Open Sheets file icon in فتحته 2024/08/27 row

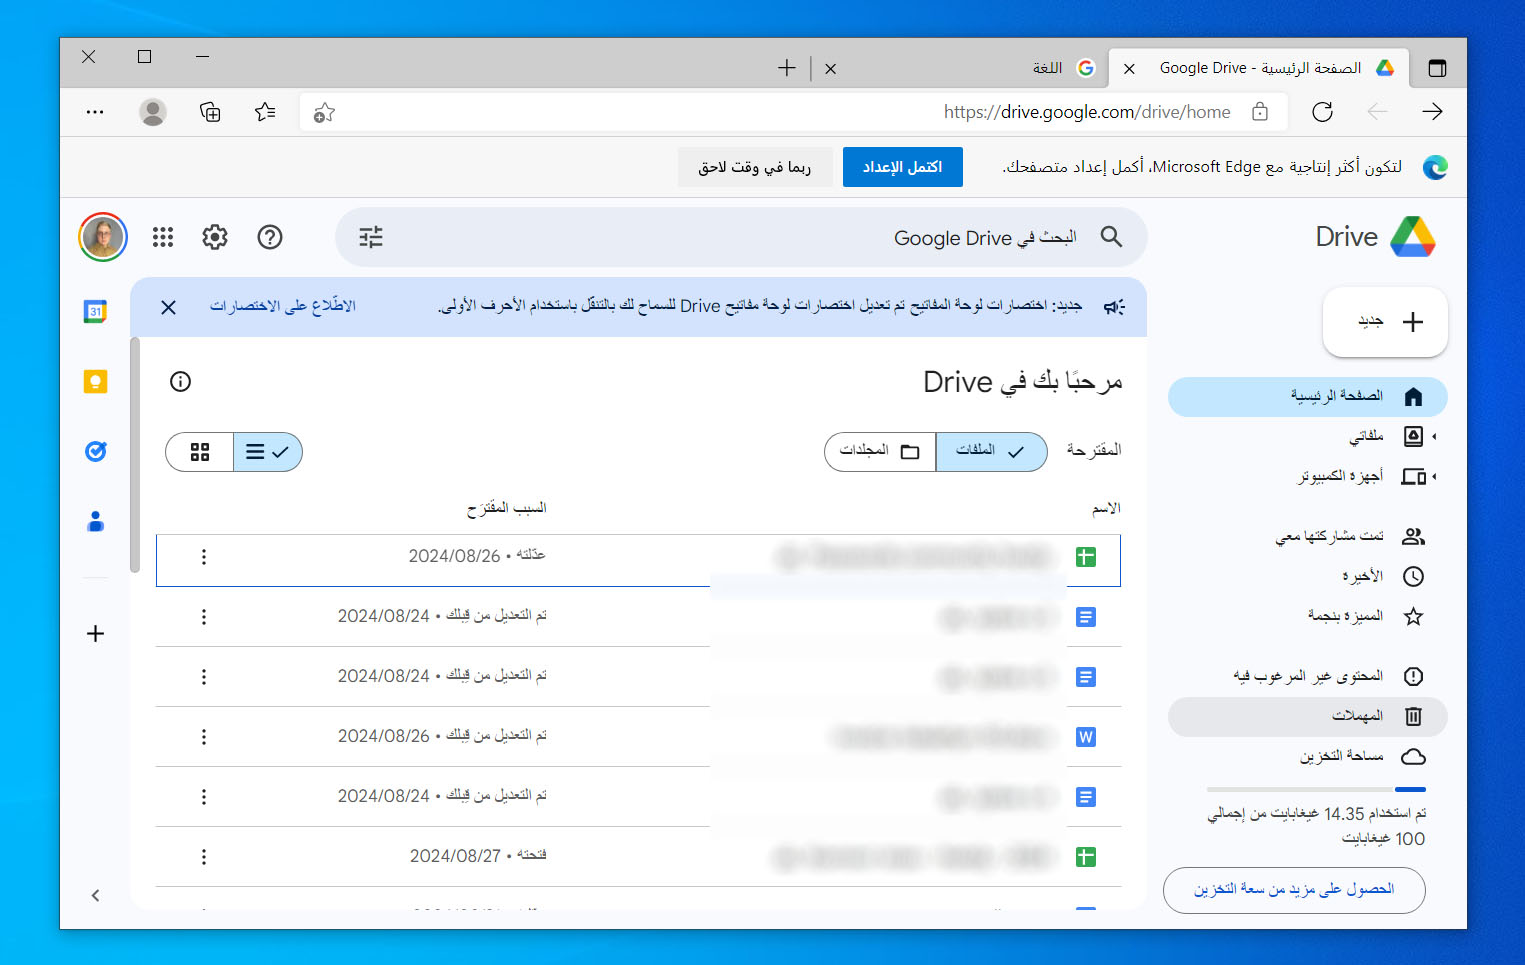click(1086, 857)
